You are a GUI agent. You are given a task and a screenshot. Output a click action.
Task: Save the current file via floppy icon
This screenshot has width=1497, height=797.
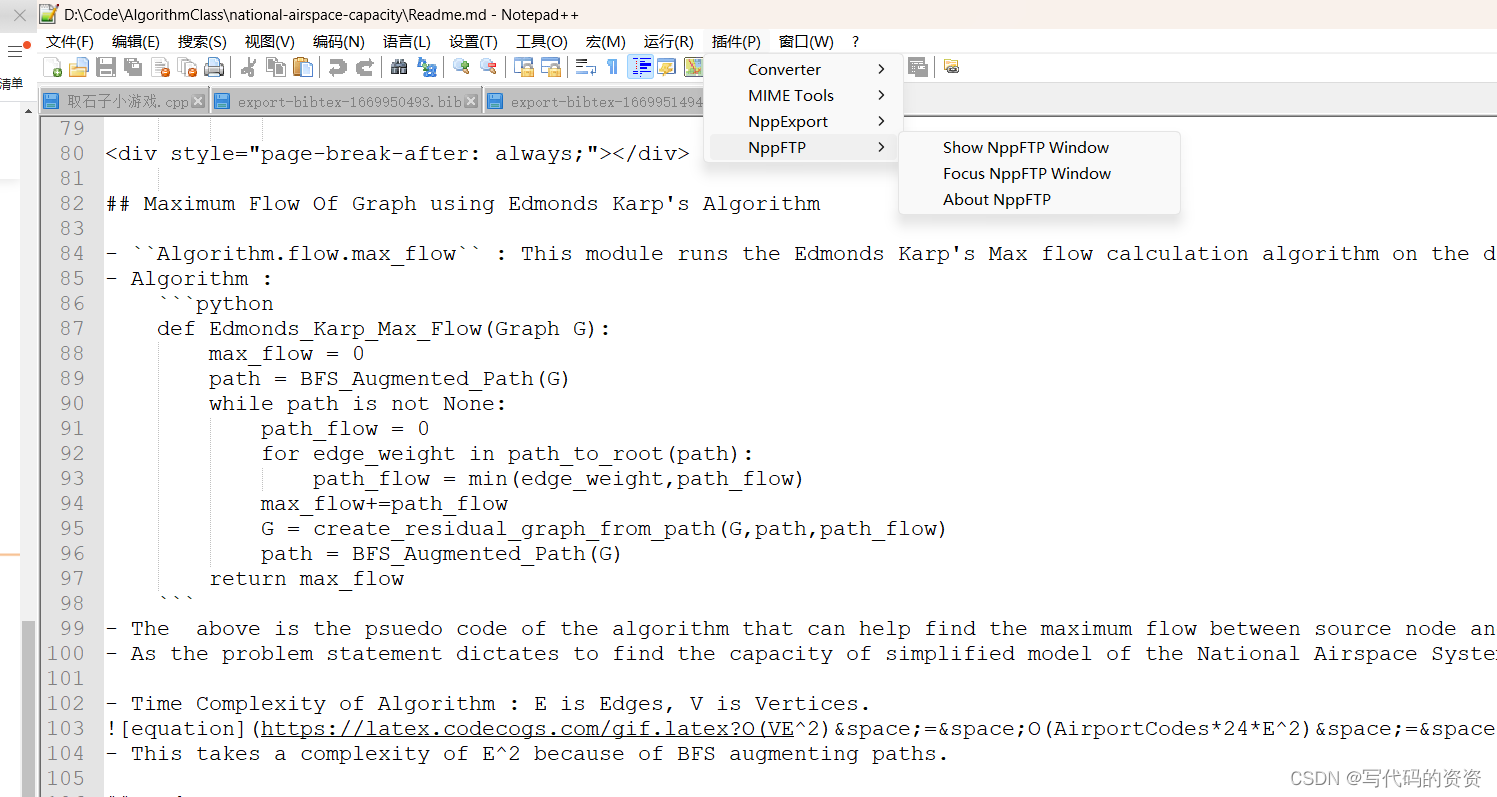pyautogui.click(x=106, y=67)
